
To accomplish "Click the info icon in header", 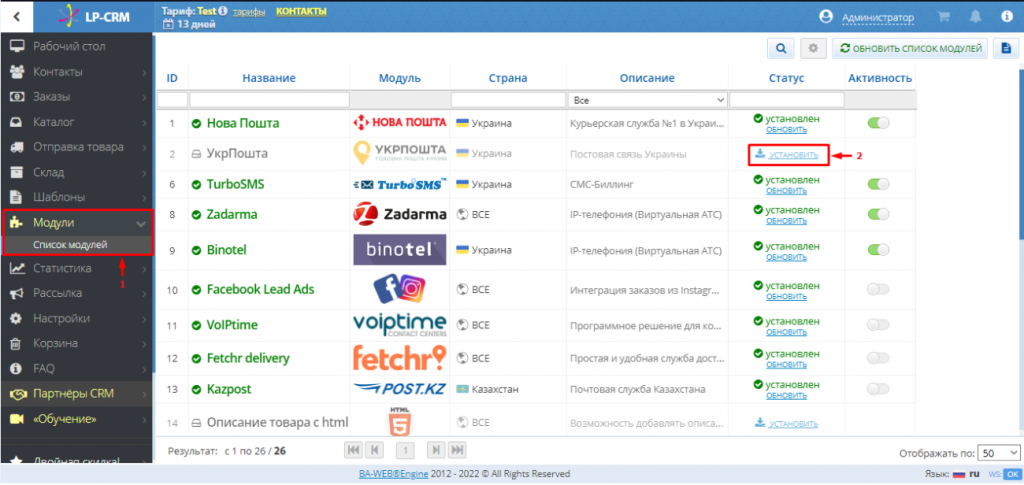I will [1006, 18].
